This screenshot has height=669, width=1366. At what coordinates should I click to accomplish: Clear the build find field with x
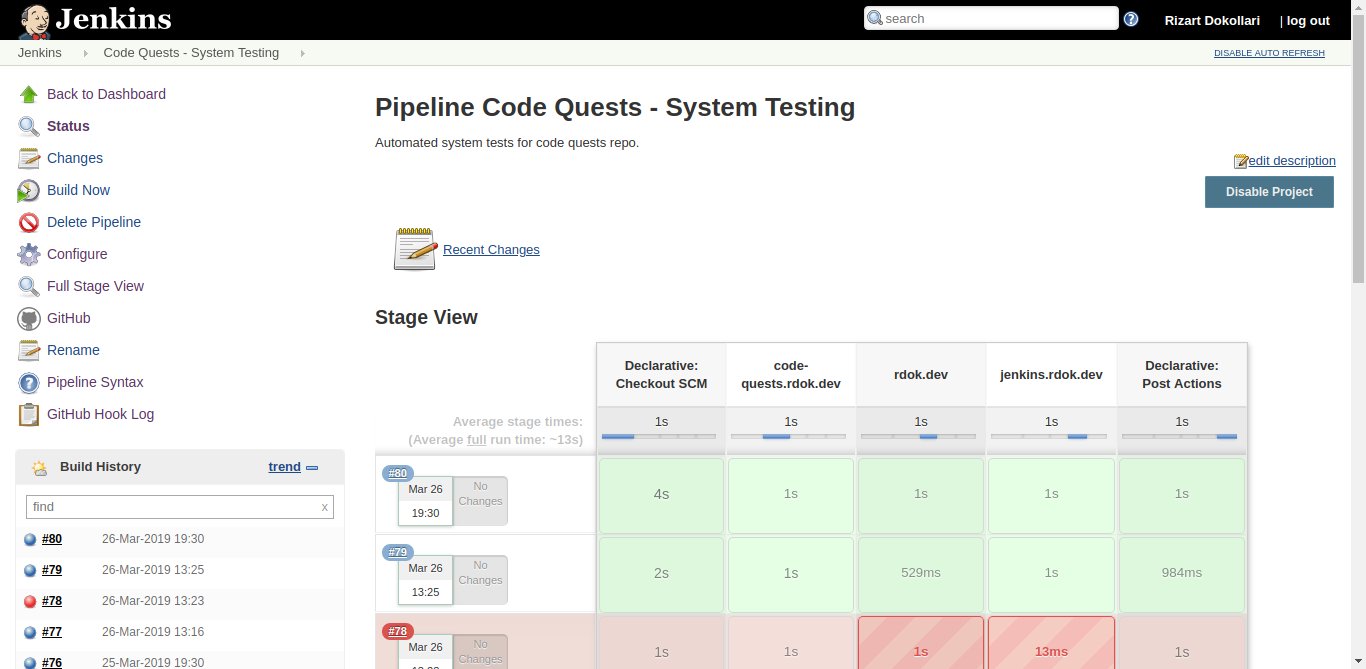coord(324,507)
